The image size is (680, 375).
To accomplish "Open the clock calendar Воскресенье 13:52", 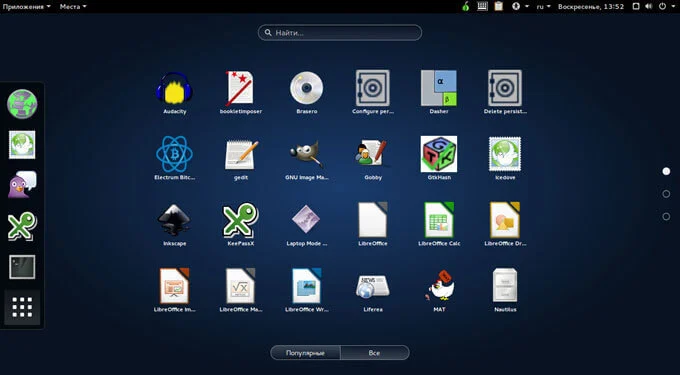I will coord(591,7).
